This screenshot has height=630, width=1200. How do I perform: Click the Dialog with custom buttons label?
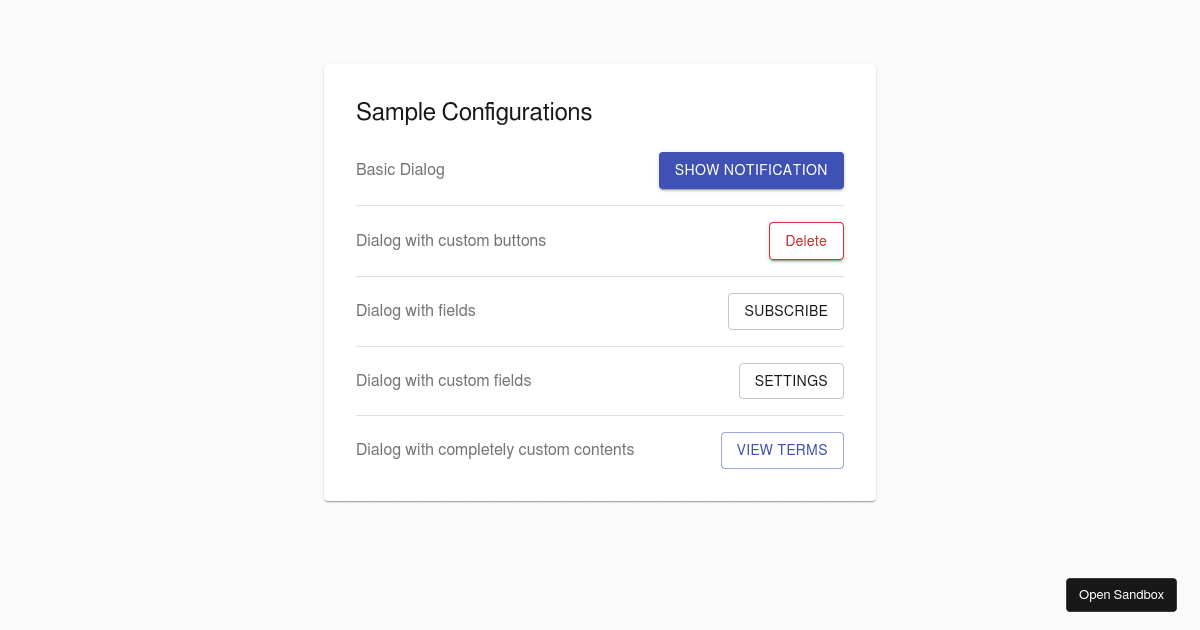(451, 241)
